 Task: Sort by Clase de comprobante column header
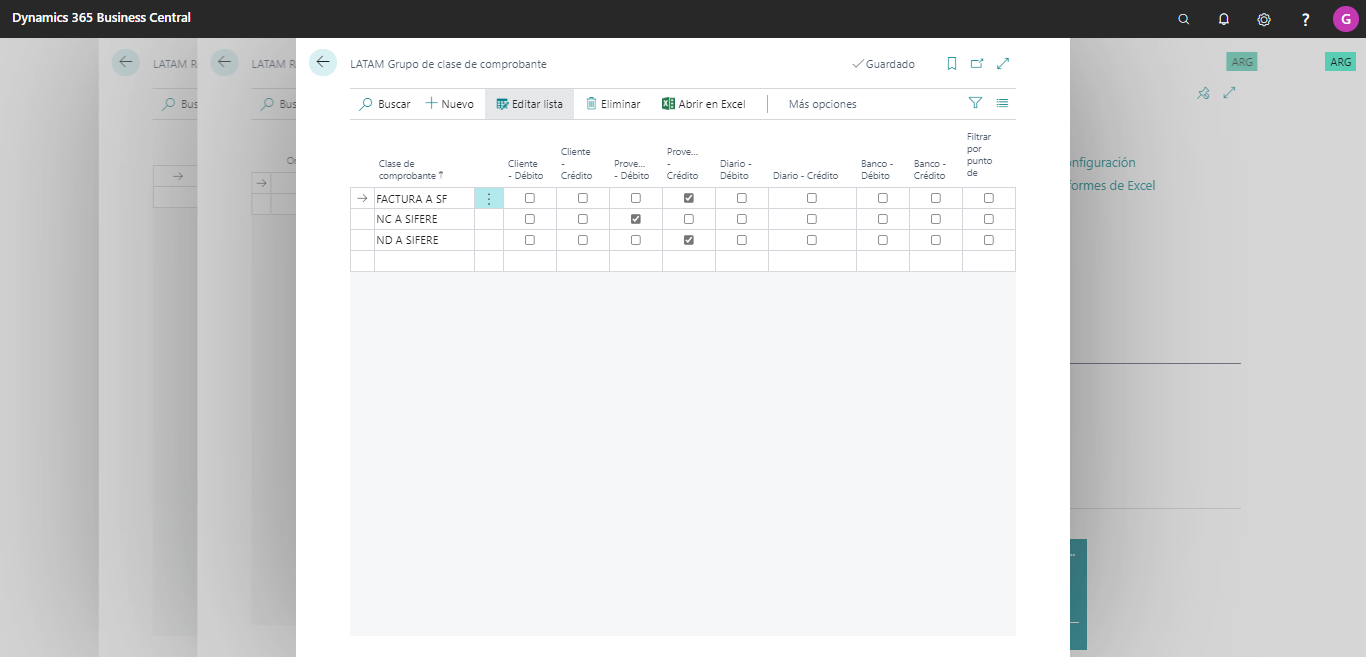410,169
